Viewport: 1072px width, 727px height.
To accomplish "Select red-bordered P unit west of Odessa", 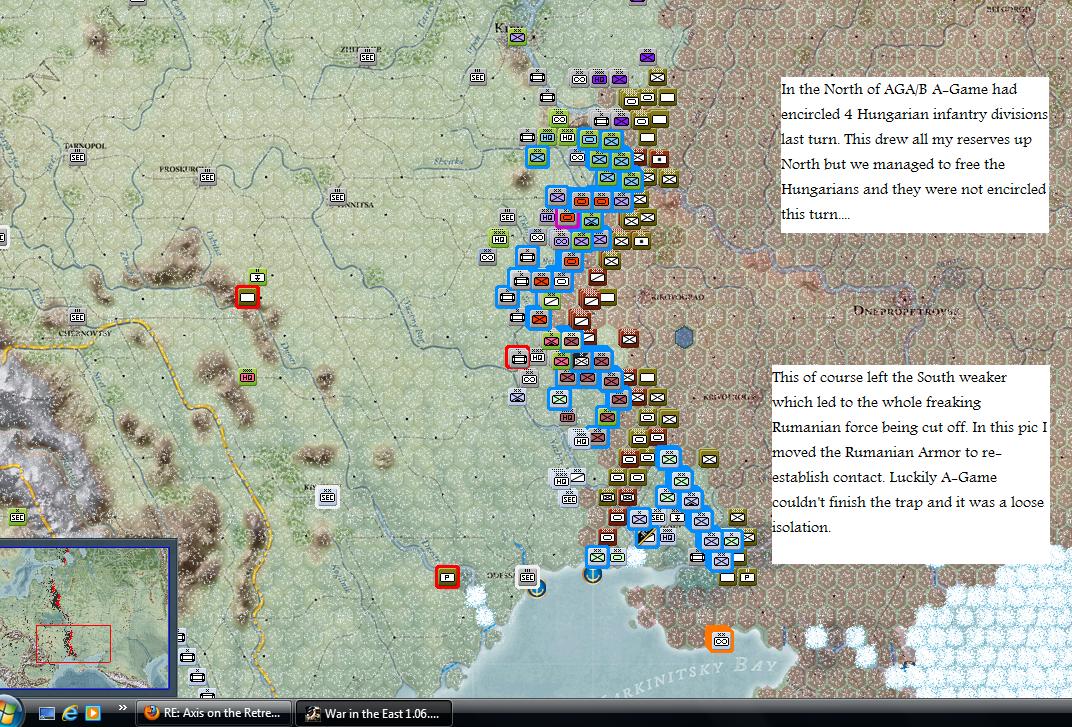I will (x=447, y=577).
